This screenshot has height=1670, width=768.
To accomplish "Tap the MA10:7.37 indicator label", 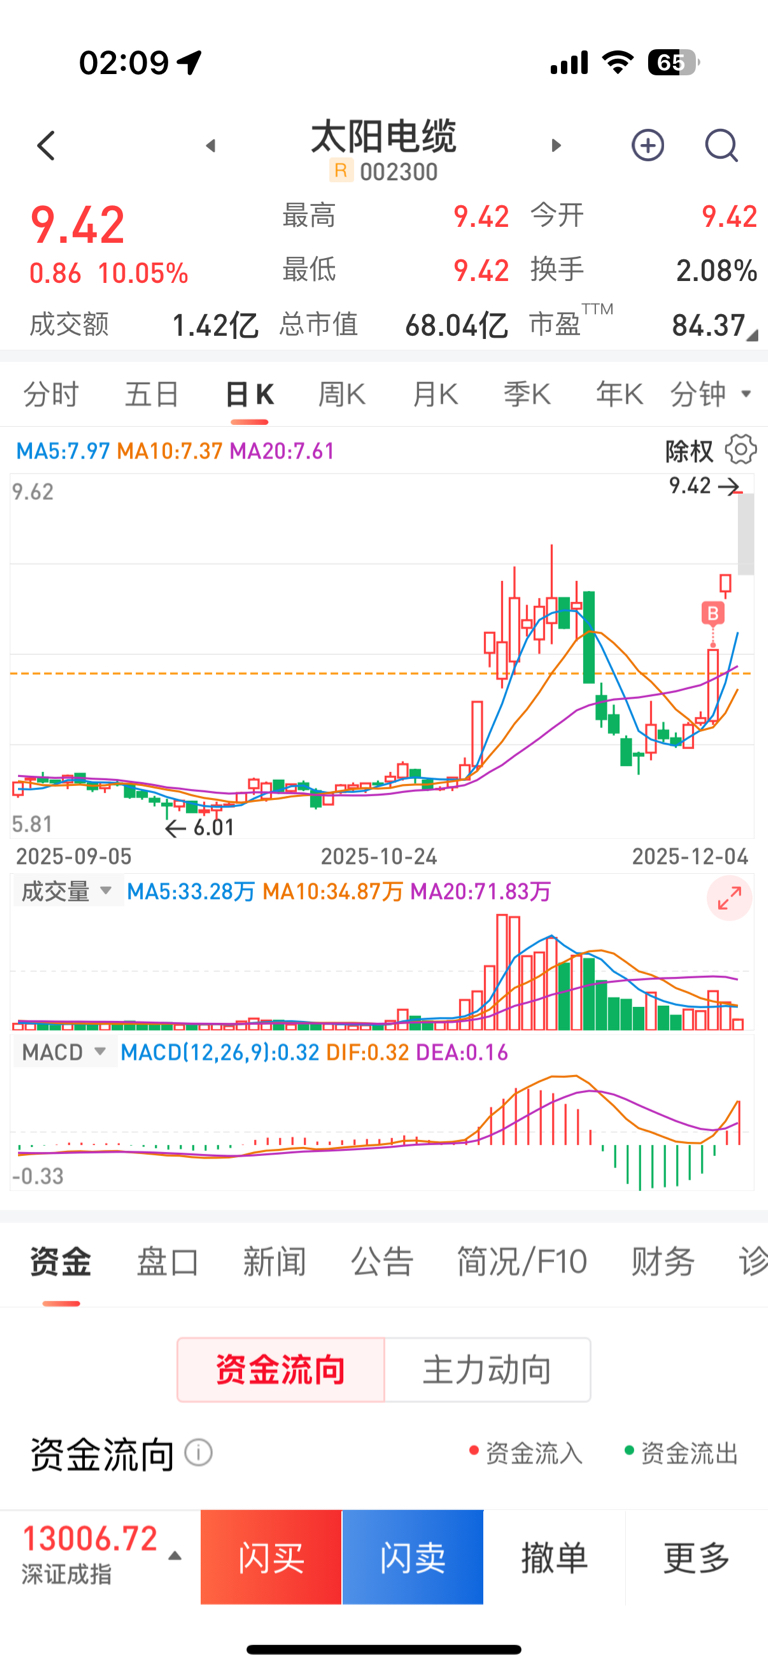I will point(170,451).
